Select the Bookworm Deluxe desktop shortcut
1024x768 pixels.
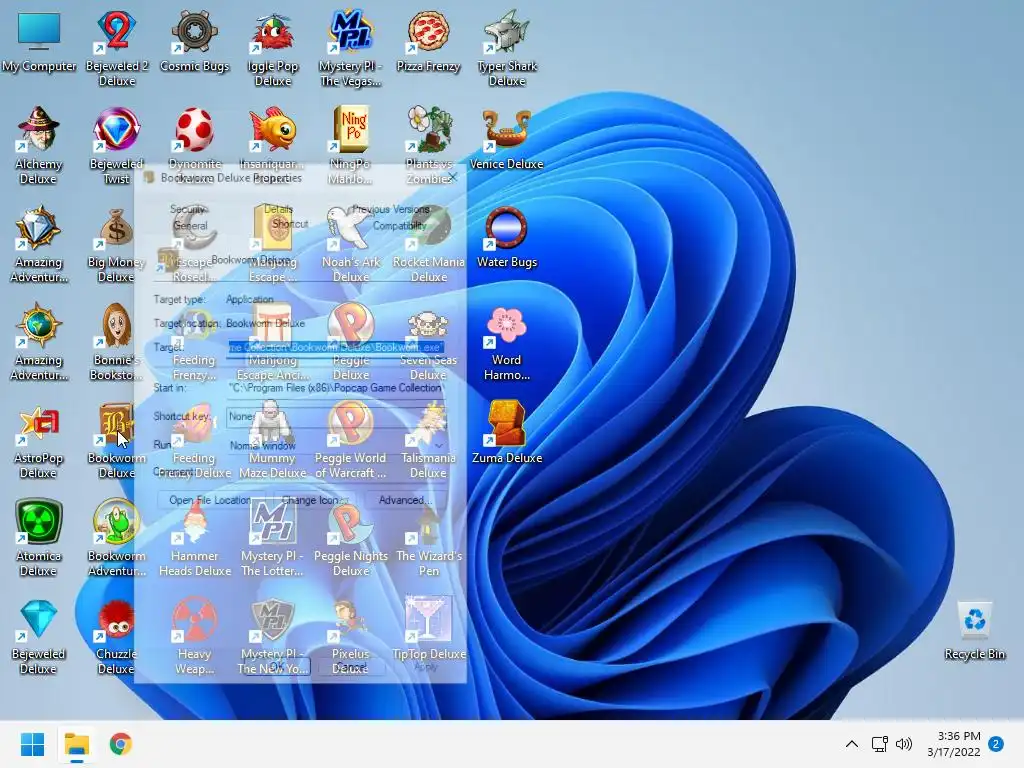click(117, 440)
